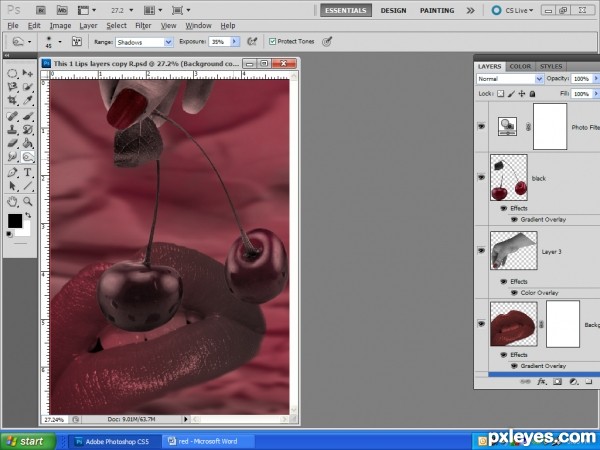The height and width of the screenshot is (450, 600).
Task: Select the Zoom magnifier tool
Action: point(28,201)
